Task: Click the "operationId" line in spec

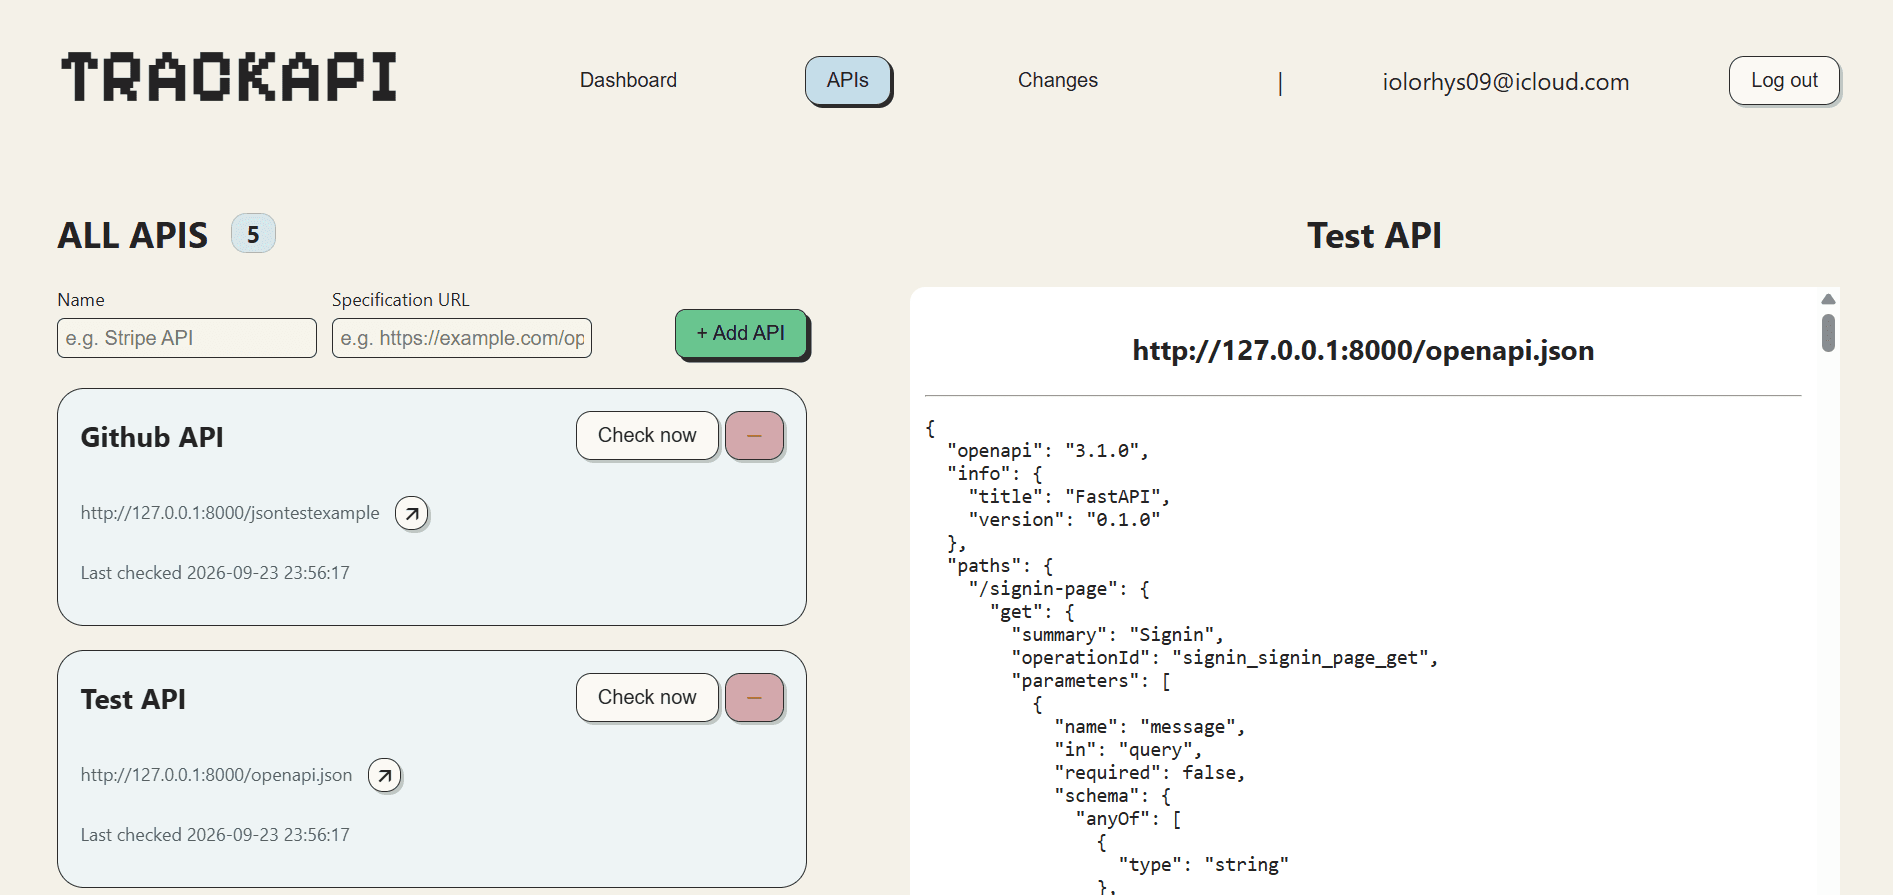Action: 1225,658
